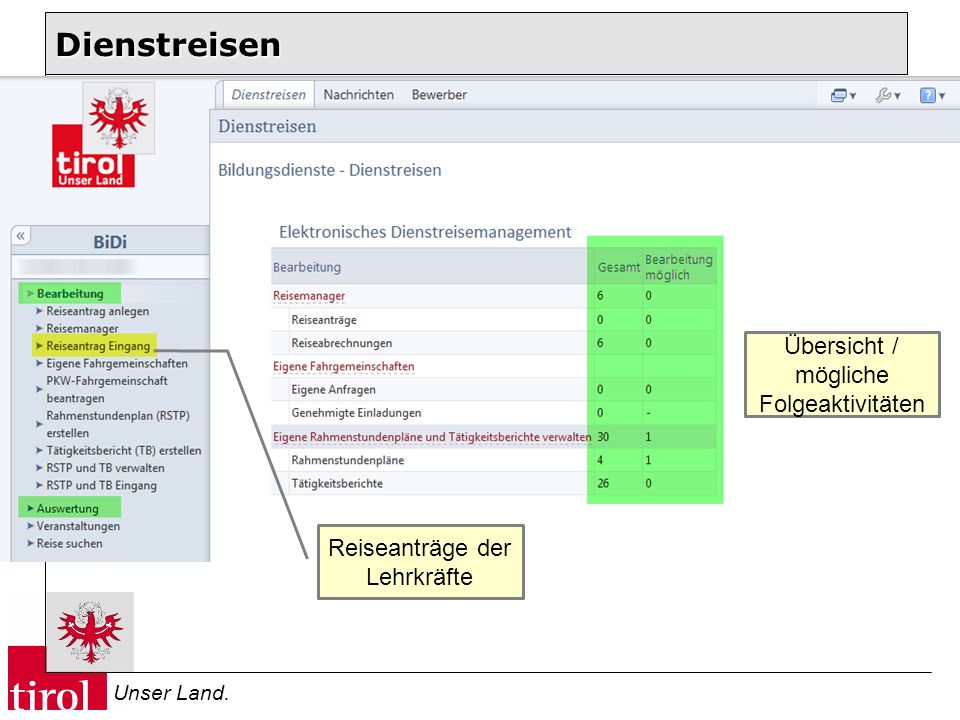The height and width of the screenshot is (720, 960).
Task: Click the Reiseabrechnungen row label
Action: pos(342,343)
